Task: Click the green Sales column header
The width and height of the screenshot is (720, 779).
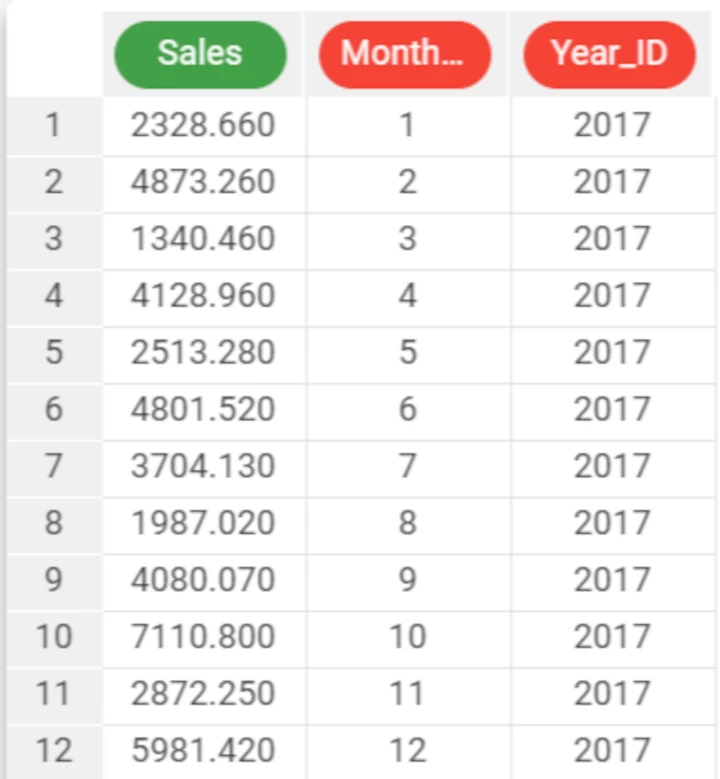Action: click(x=200, y=55)
